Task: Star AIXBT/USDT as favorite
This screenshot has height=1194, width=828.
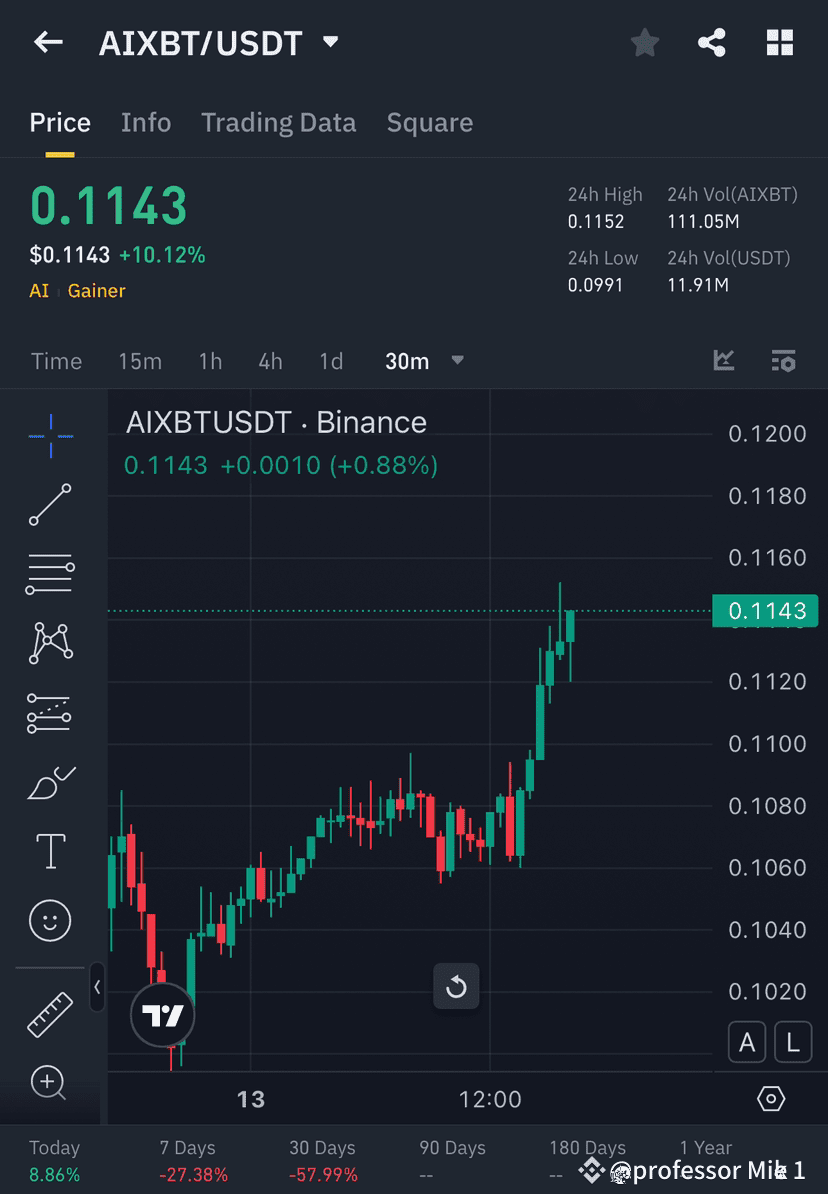Action: 644,42
